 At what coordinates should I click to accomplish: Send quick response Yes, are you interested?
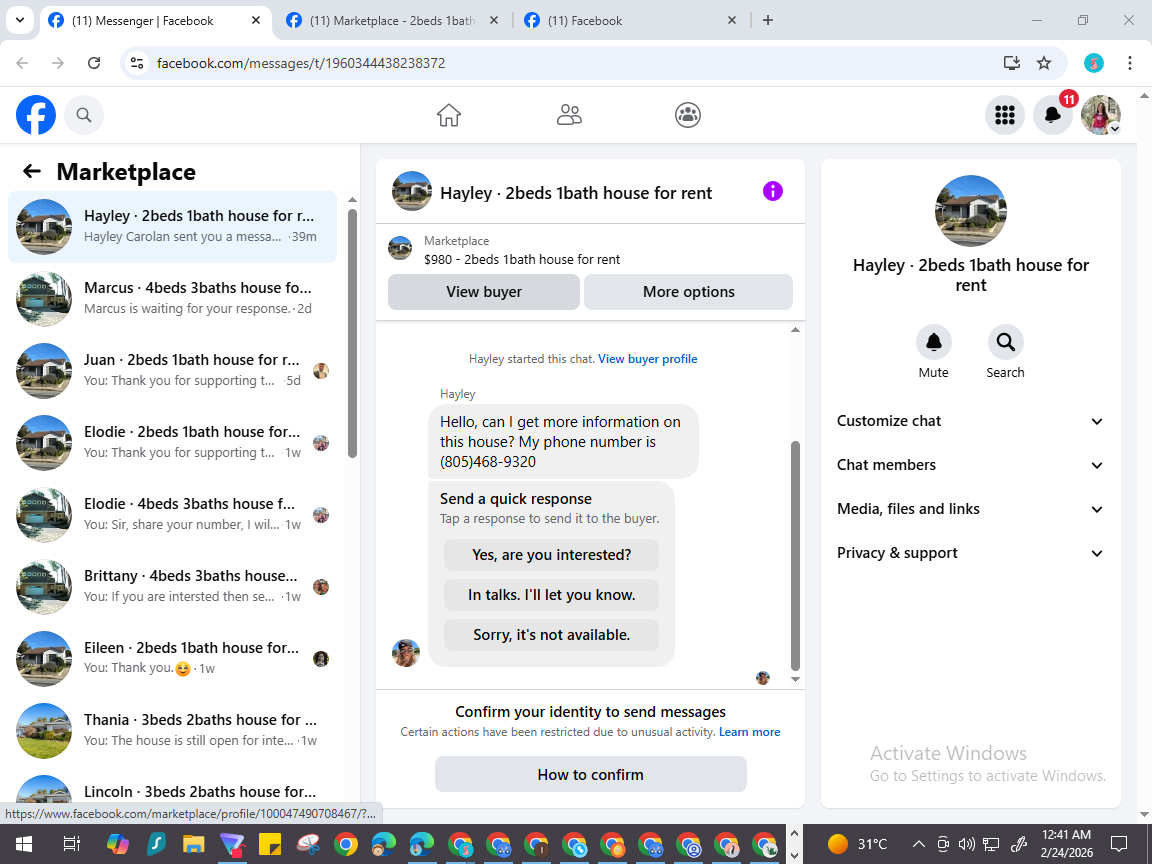551,555
